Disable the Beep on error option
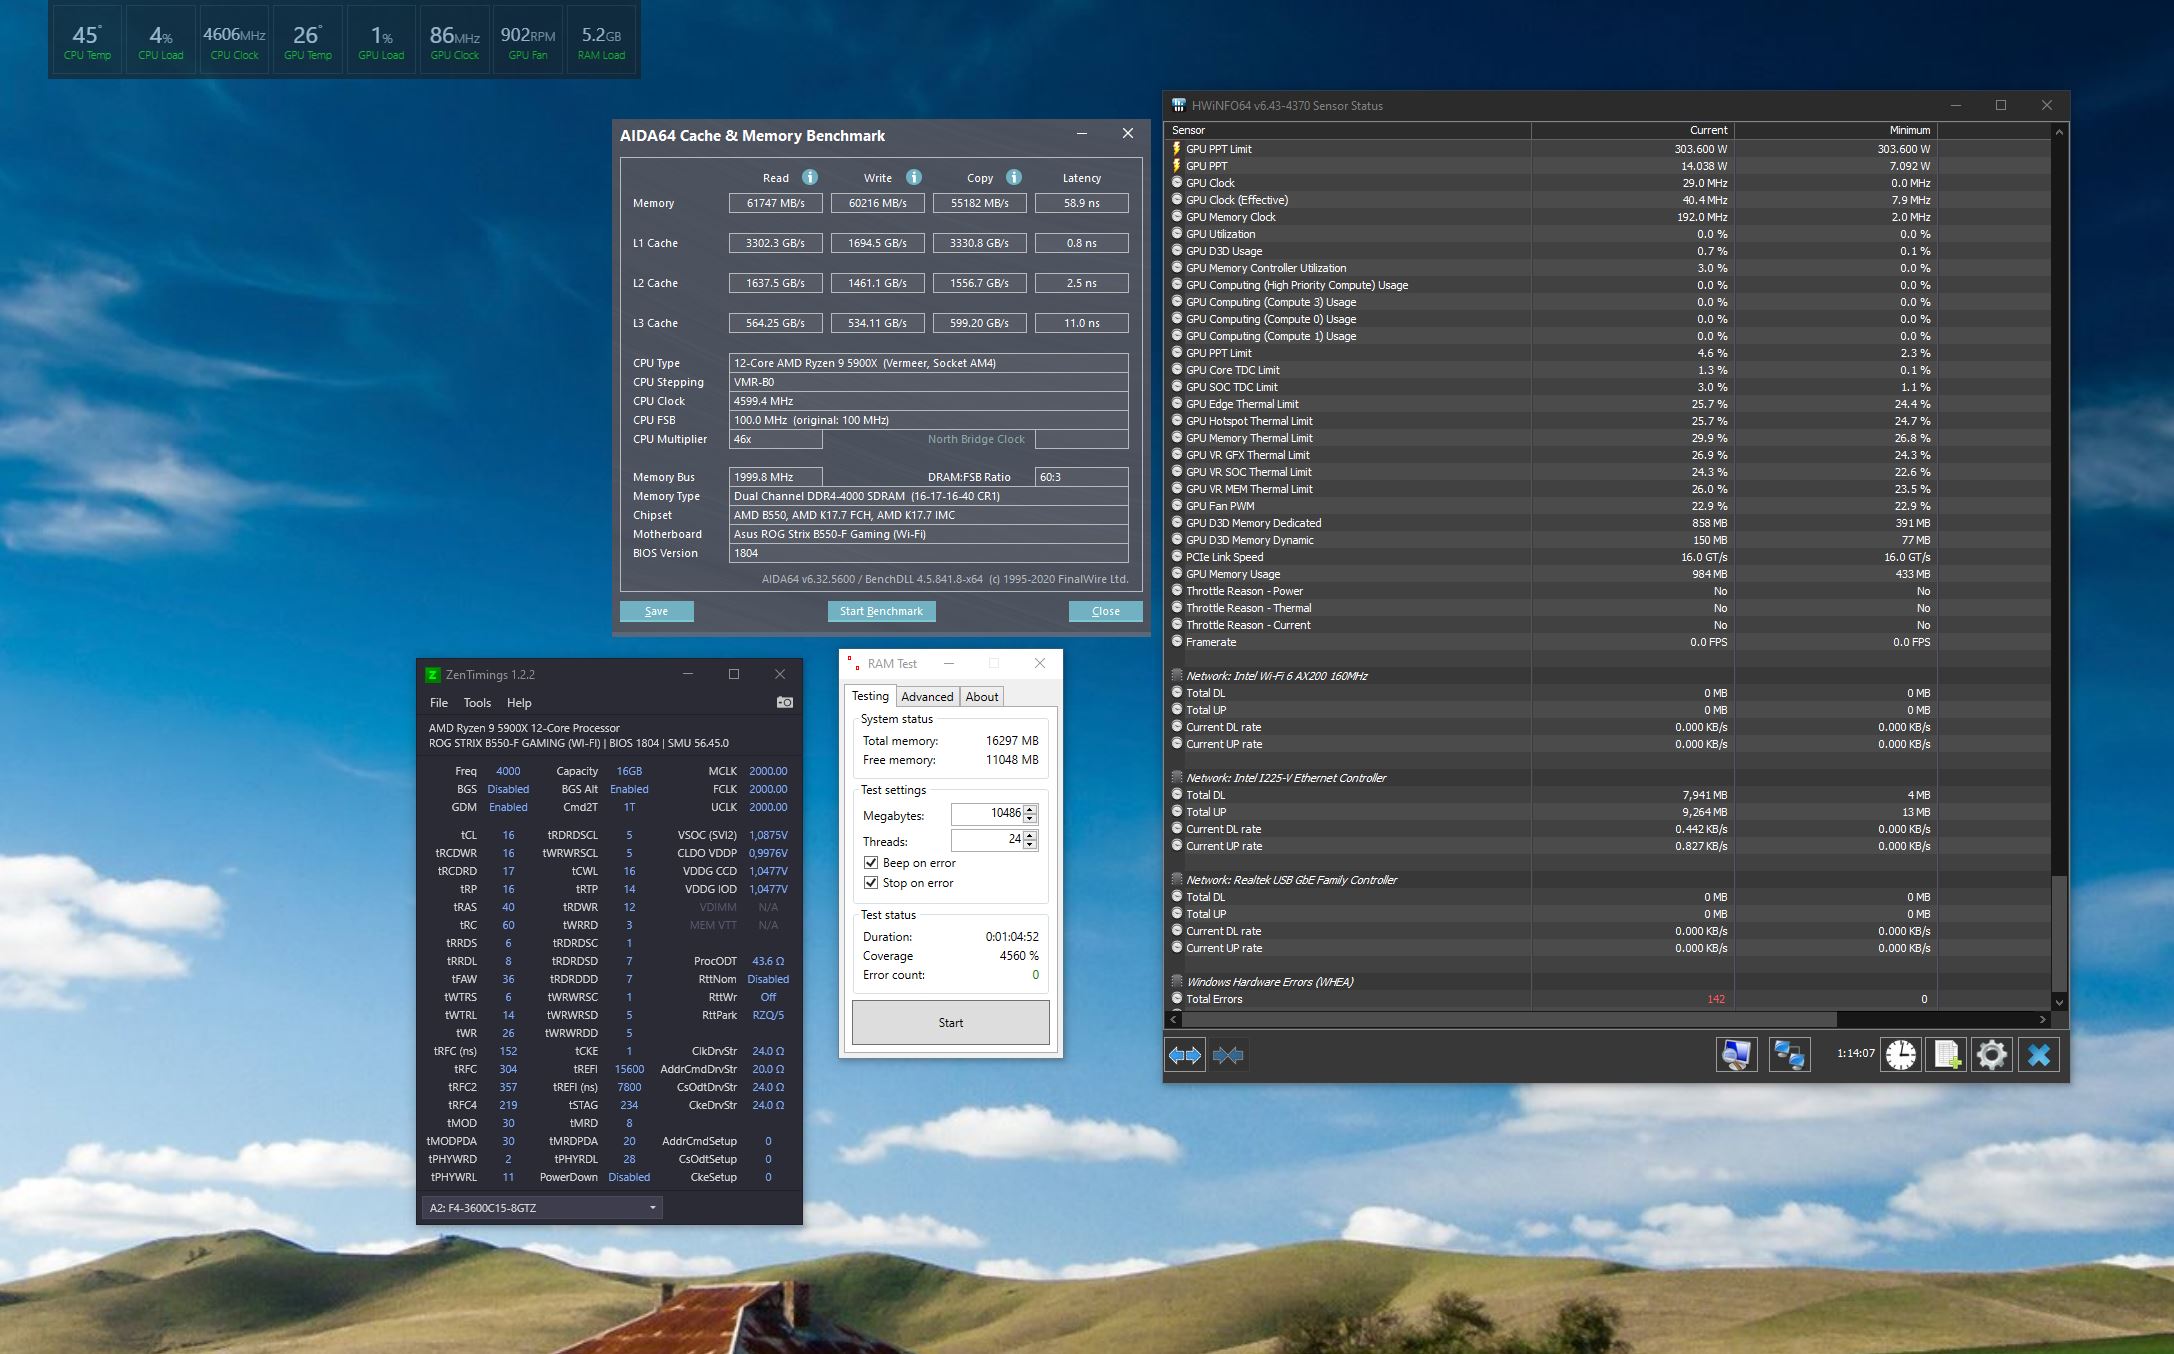Screen dimensions: 2174x1354 pos(871,862)
